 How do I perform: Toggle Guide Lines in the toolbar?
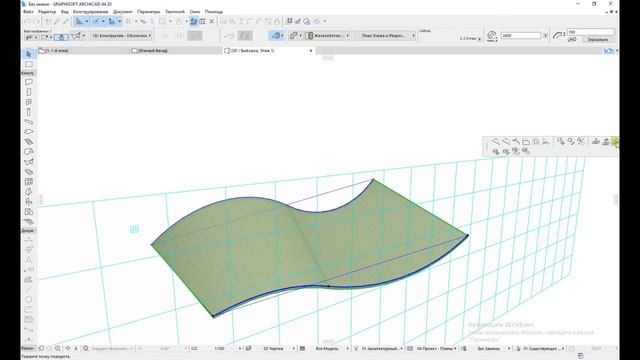pos(79,21)
